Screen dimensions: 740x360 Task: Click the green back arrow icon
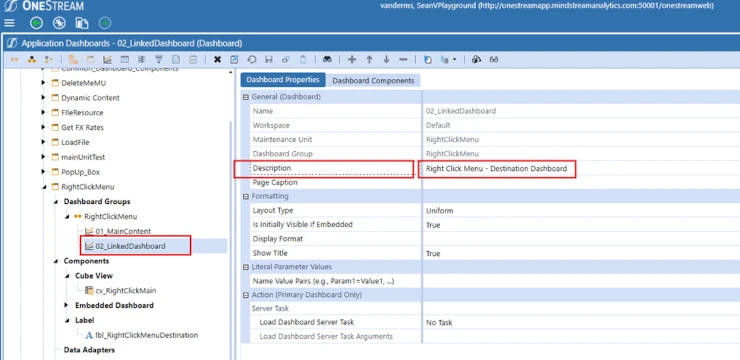tap(36, 23)
